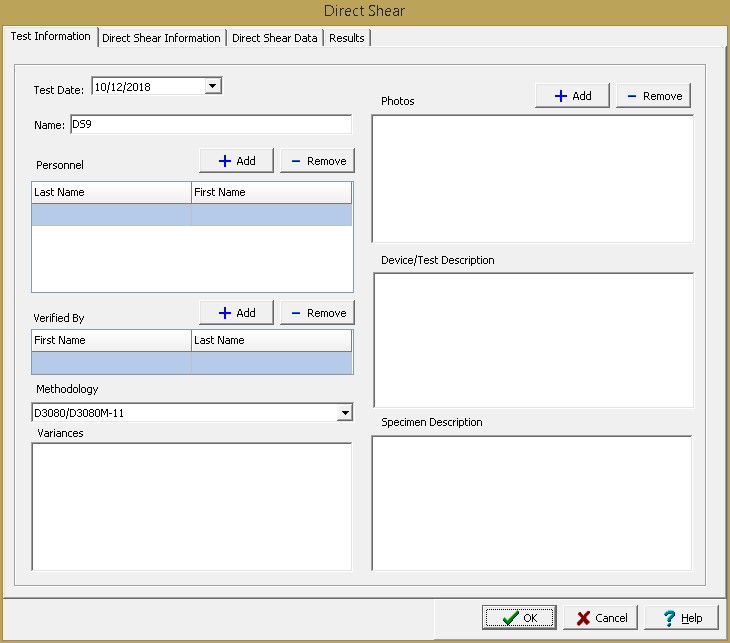
Task: Open the Direct Shear Data tab
Action: click(274, 38)
